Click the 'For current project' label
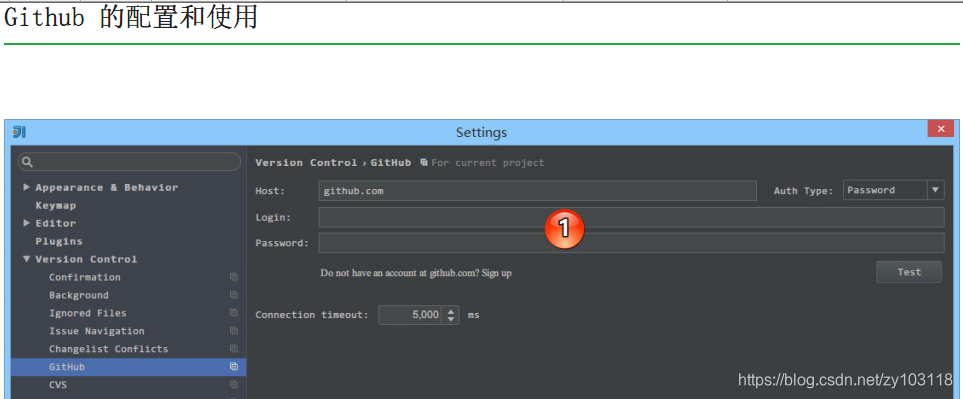The height and width of the screenshot is (399, 963). (x=488, y=163)
